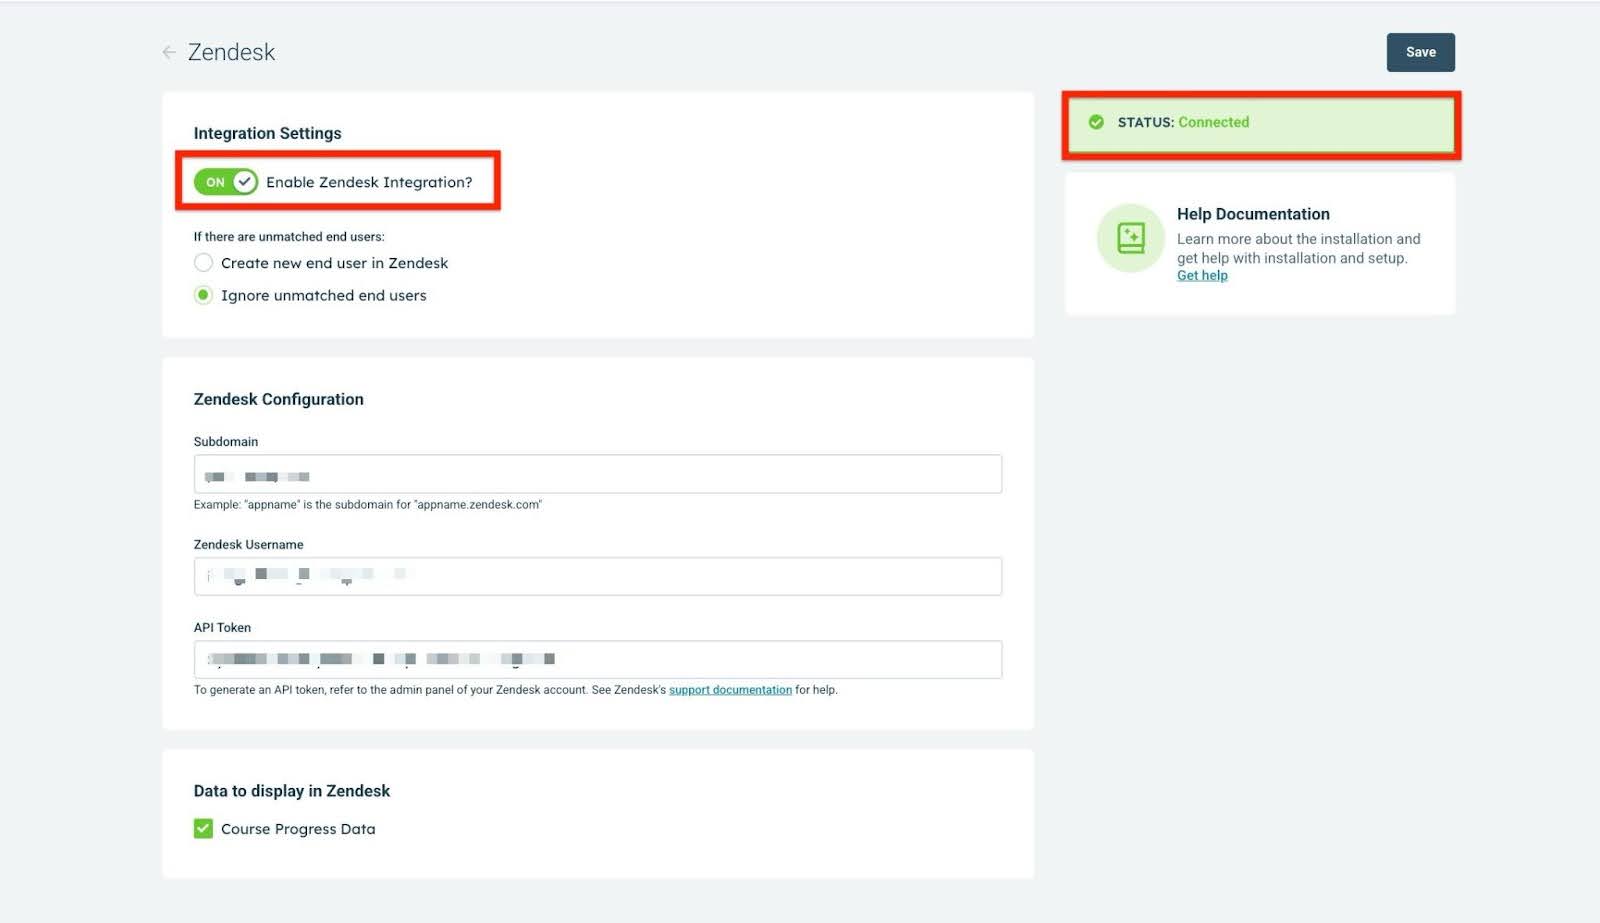Click the Save button
Screen dimensions: 1600x923
click(1420, 52)
